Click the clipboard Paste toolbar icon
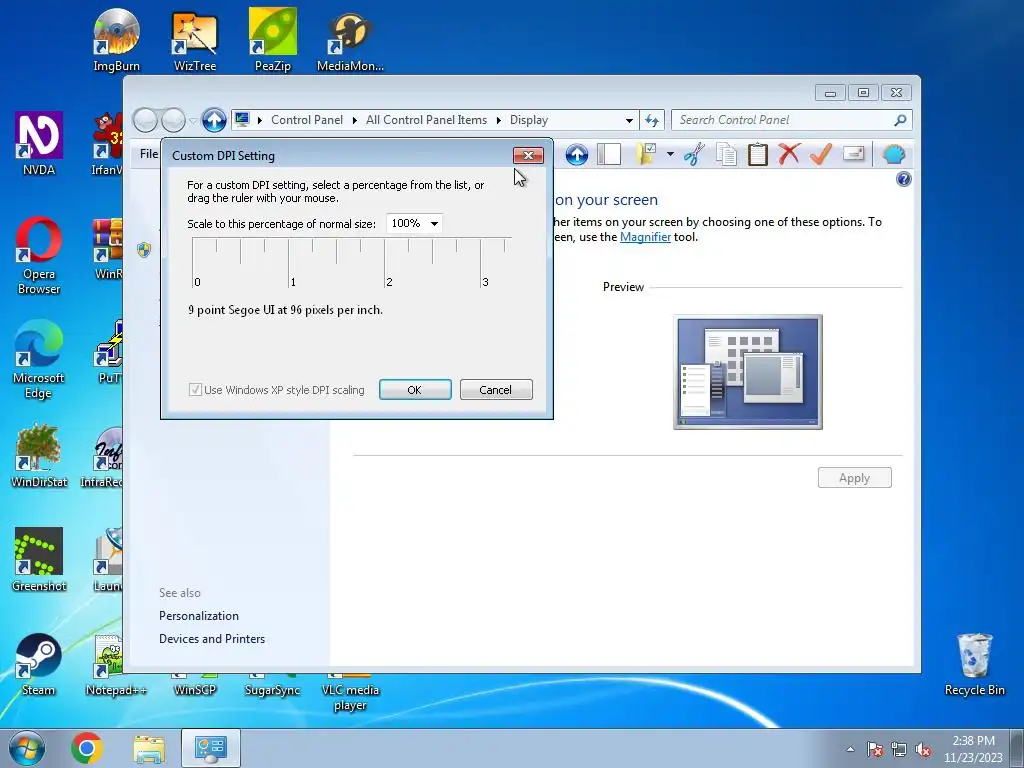Viewport: 1024px width, 768px height. 758,155
